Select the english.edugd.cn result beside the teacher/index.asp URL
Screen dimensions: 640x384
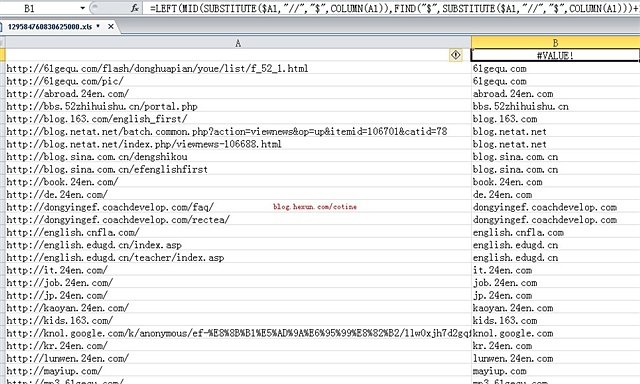556,257
